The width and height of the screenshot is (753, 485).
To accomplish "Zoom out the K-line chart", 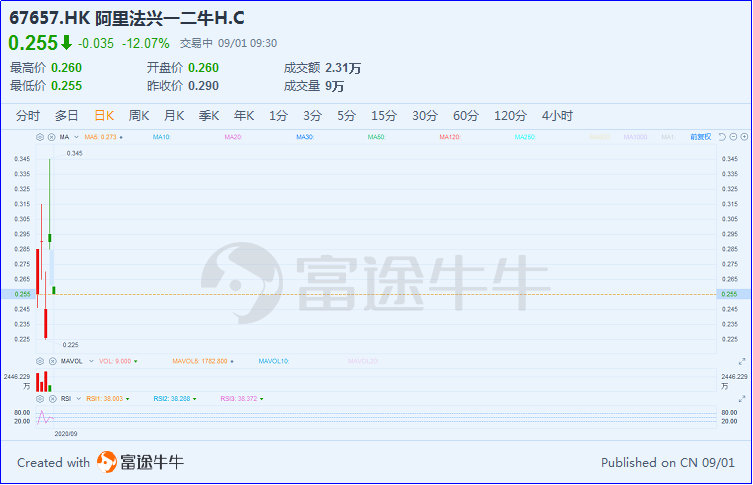I will tap(733, 137).
